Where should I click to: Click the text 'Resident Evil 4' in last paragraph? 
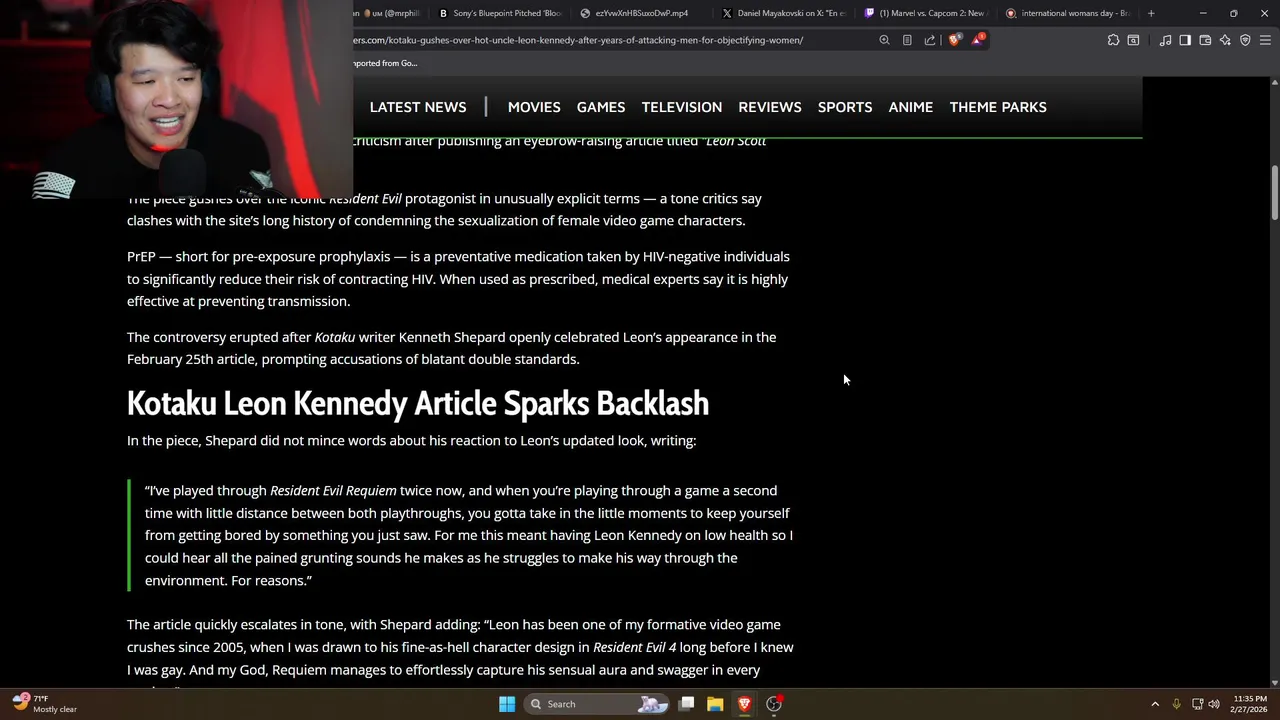click(634, 648)
